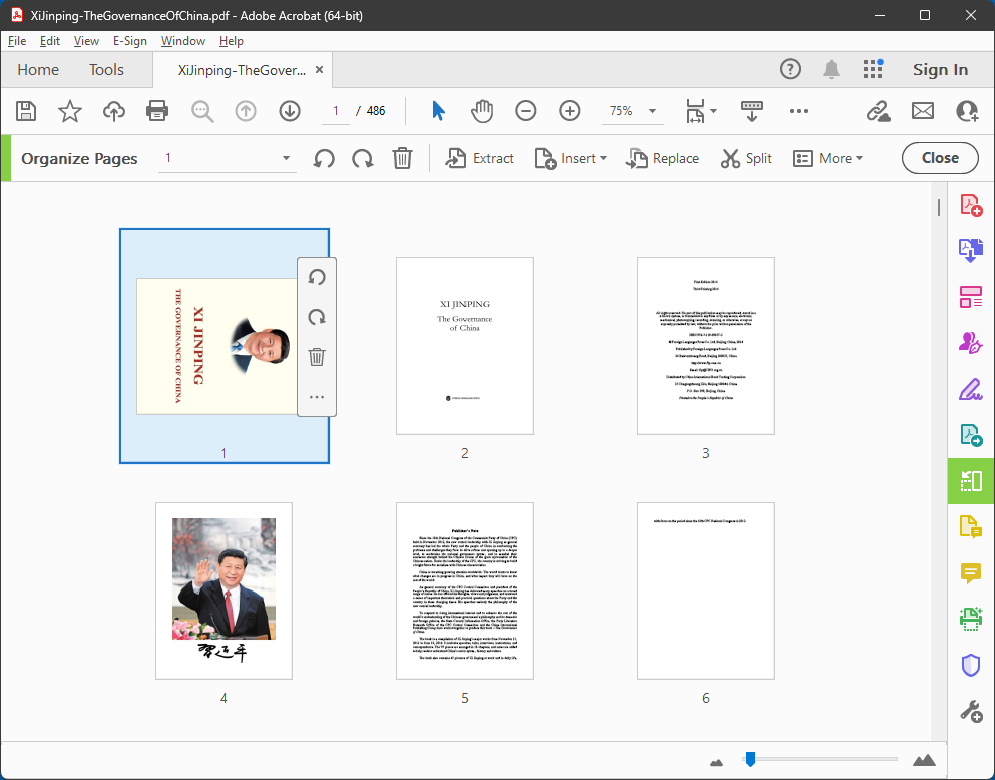The height and width of the screenshot is (780, 995).
Task: Send the file by email
Action: click(923, 111)
